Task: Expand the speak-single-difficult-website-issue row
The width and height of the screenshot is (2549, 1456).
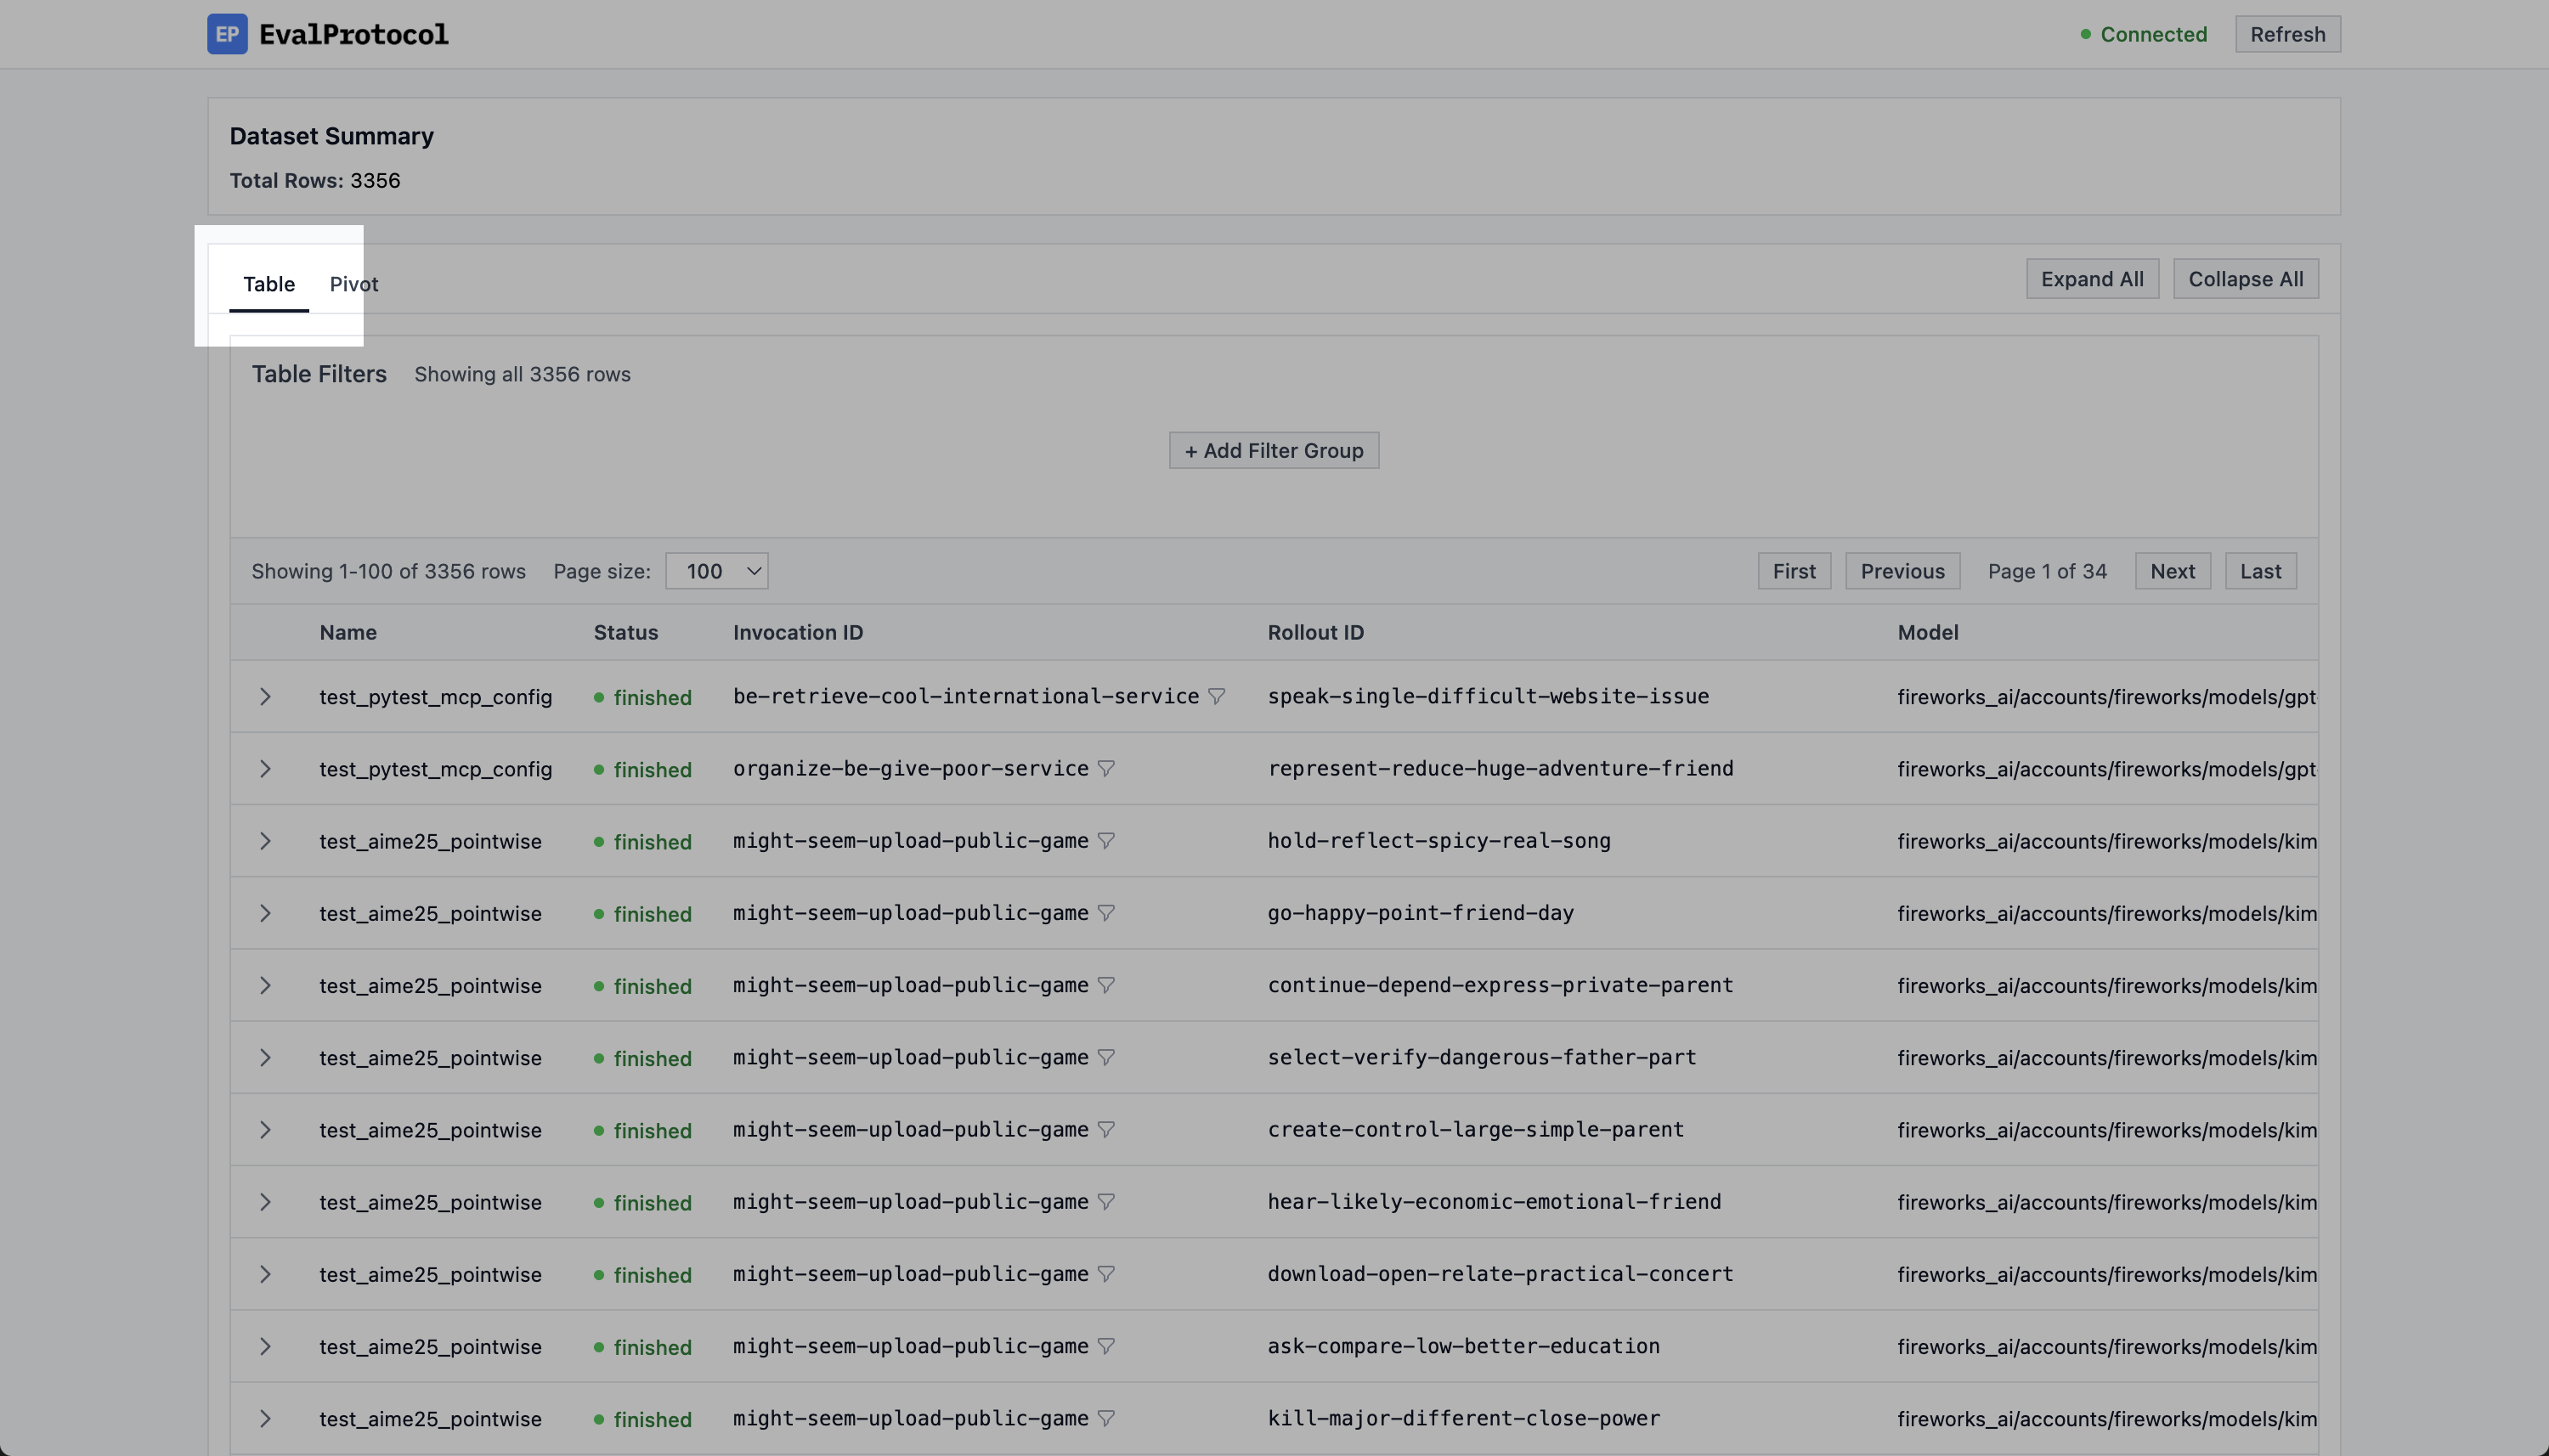Action: coord(265,696)
